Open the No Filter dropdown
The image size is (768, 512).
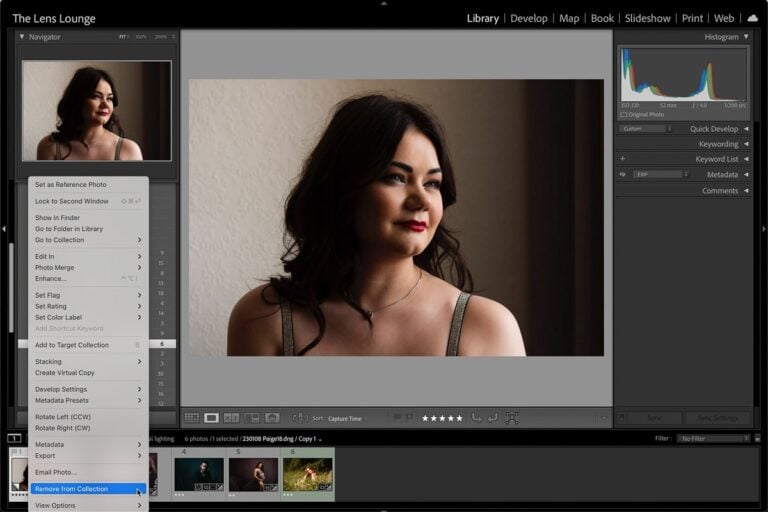point(714,439)
